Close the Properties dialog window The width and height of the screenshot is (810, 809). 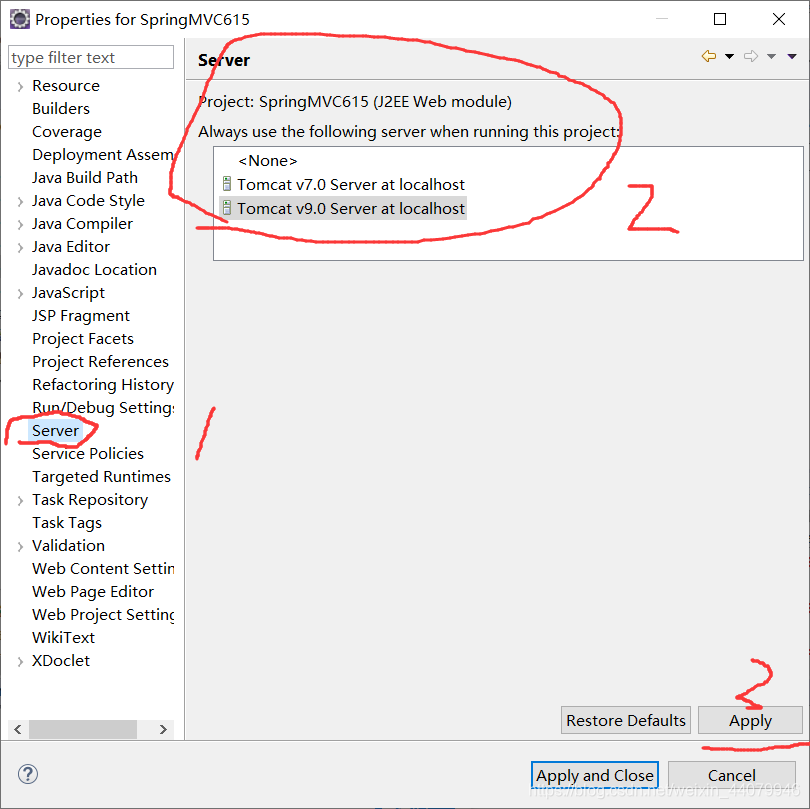point(778,19)
